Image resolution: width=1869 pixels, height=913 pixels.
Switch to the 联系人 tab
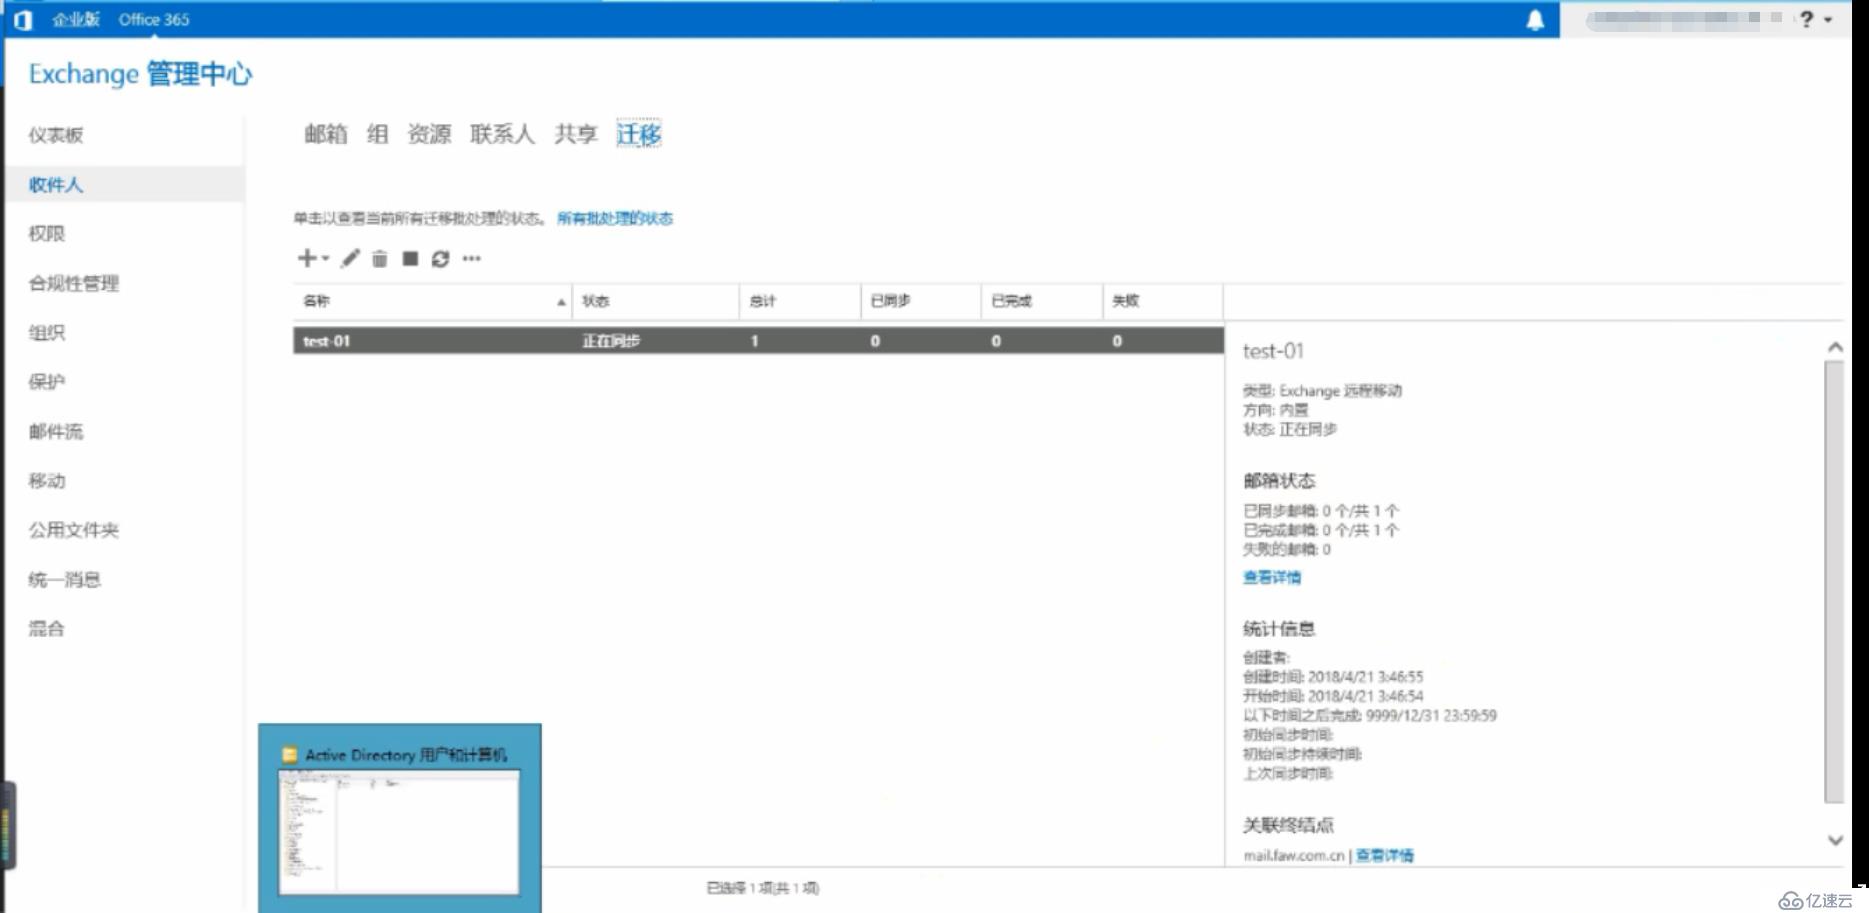pos(502,134)
